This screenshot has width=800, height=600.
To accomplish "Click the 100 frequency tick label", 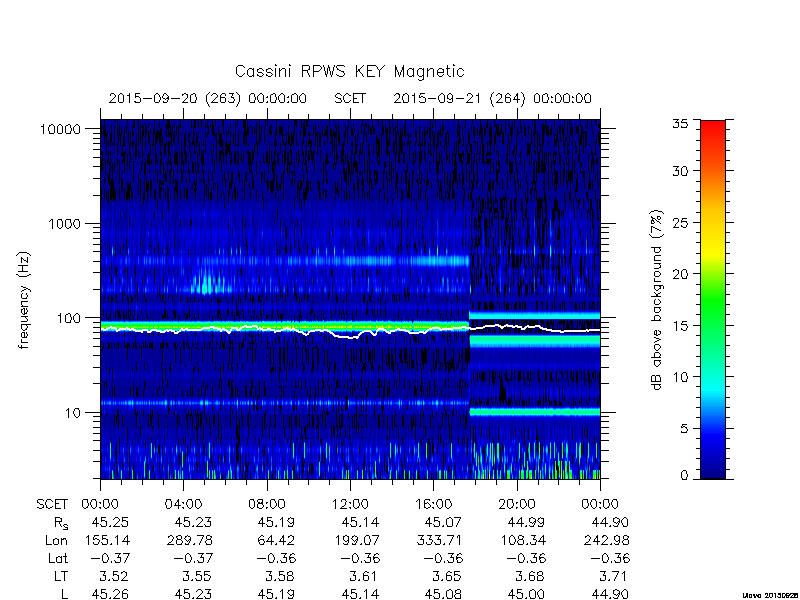I will [x=69, y=318].
